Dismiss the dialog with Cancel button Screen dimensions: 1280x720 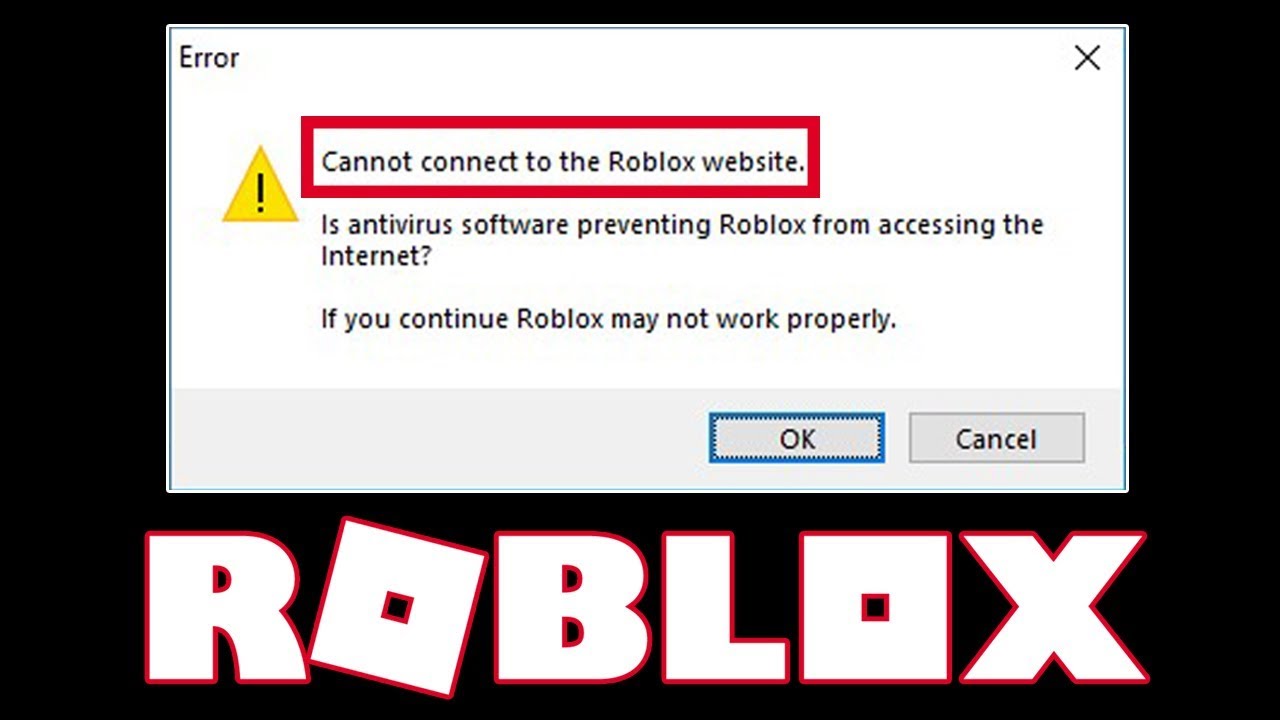(x=996, y=438)
